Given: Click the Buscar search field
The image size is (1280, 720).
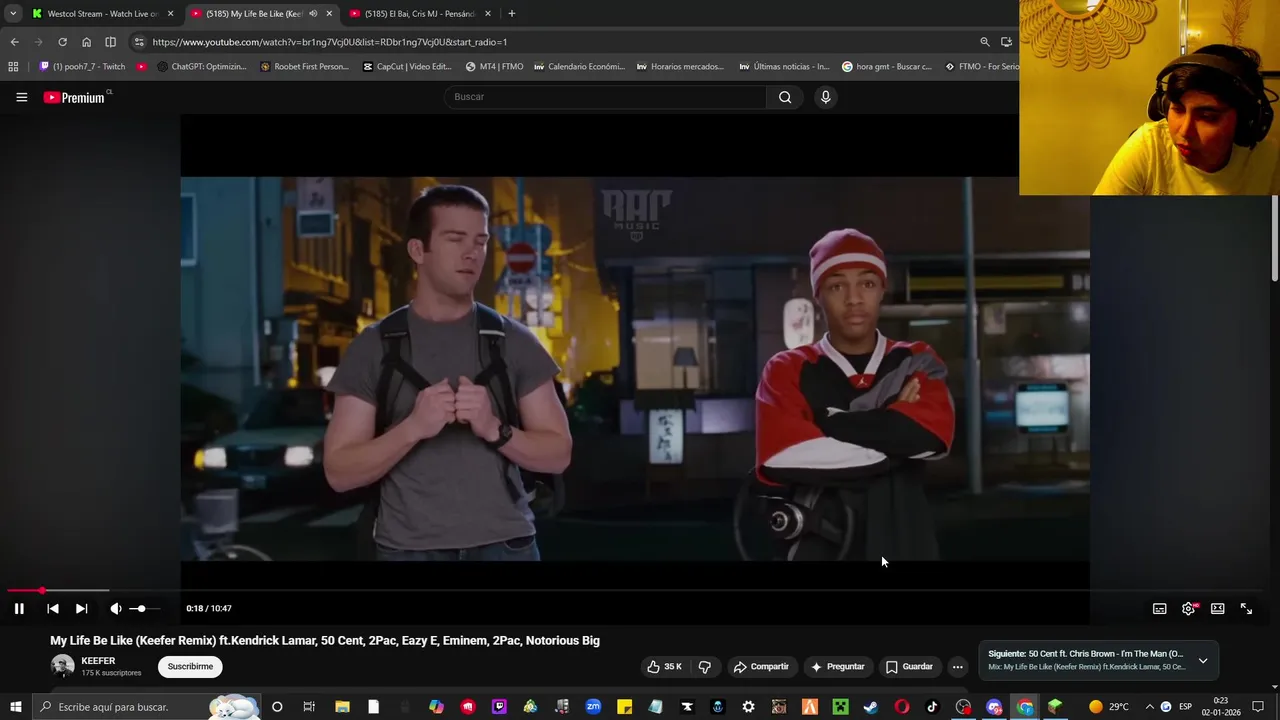Looking at the screenshot, I should pos(605,97).
